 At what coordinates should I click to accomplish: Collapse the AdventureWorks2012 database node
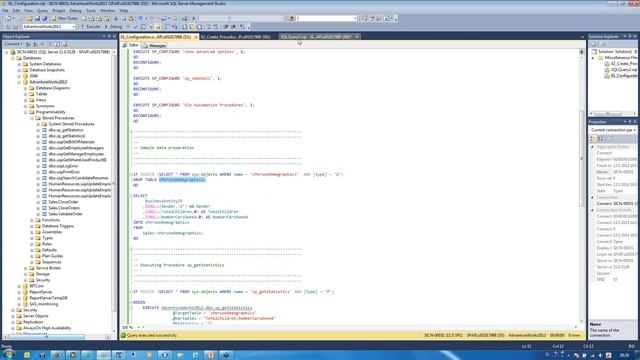pos(19,82)
